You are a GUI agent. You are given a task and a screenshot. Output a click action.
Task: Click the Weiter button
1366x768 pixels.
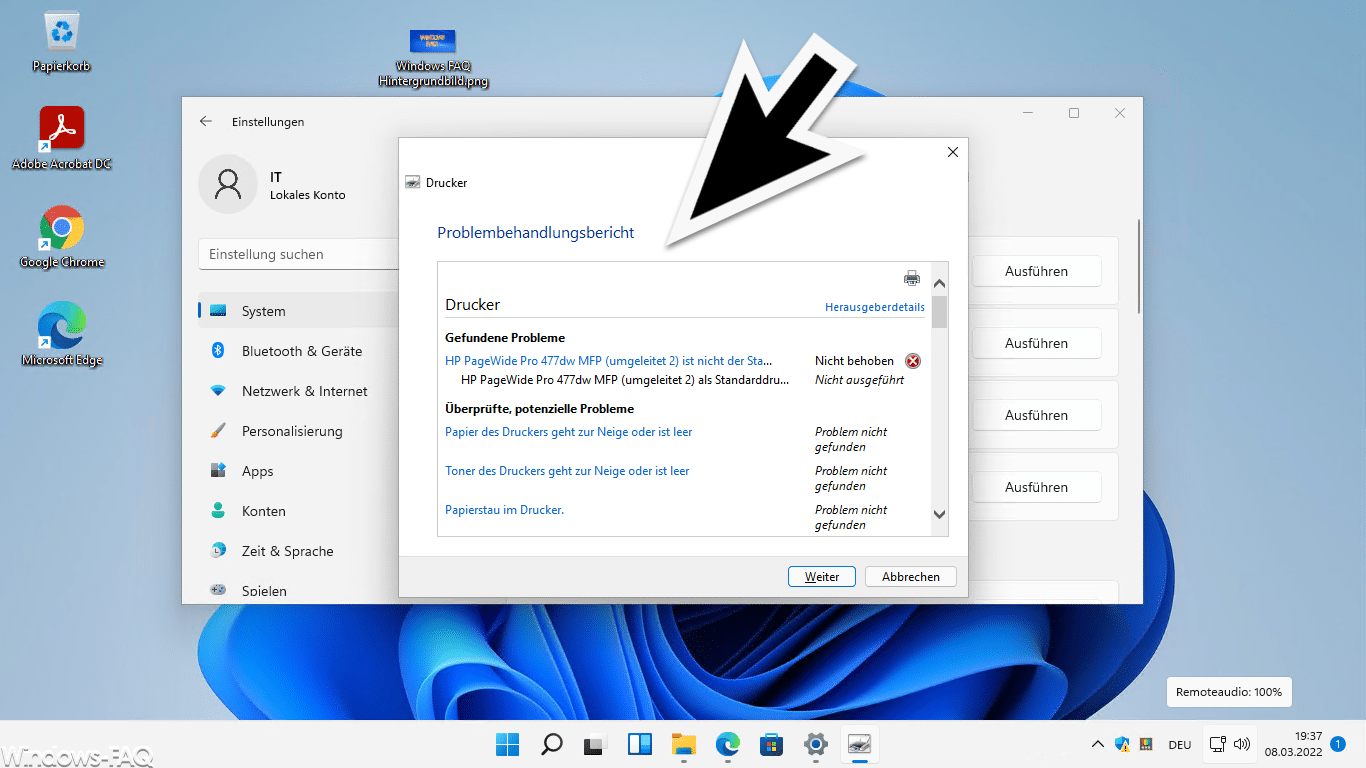point(822,577)
